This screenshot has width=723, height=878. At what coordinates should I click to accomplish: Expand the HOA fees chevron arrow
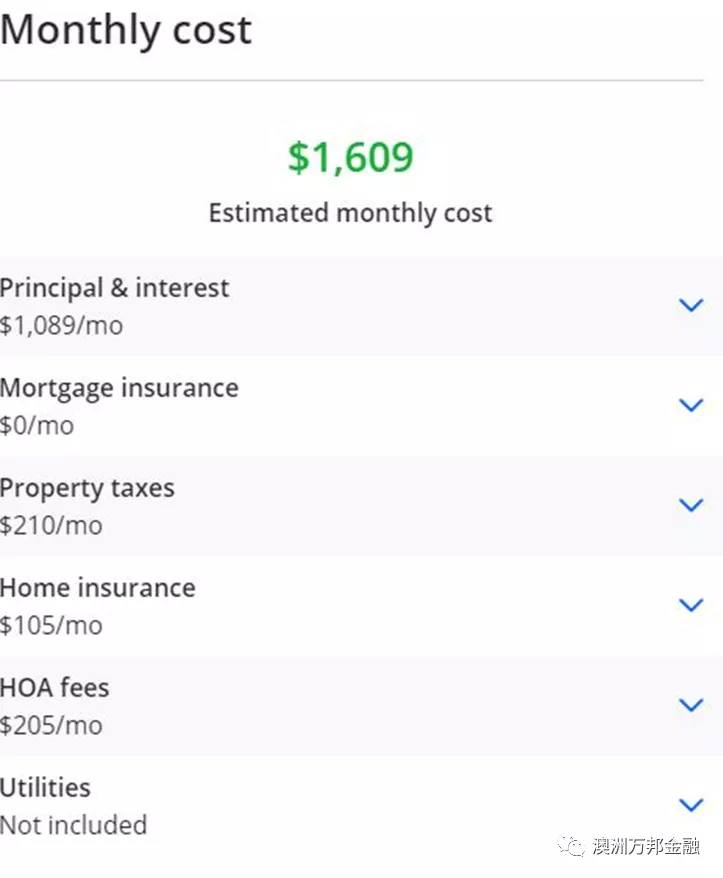691,705
